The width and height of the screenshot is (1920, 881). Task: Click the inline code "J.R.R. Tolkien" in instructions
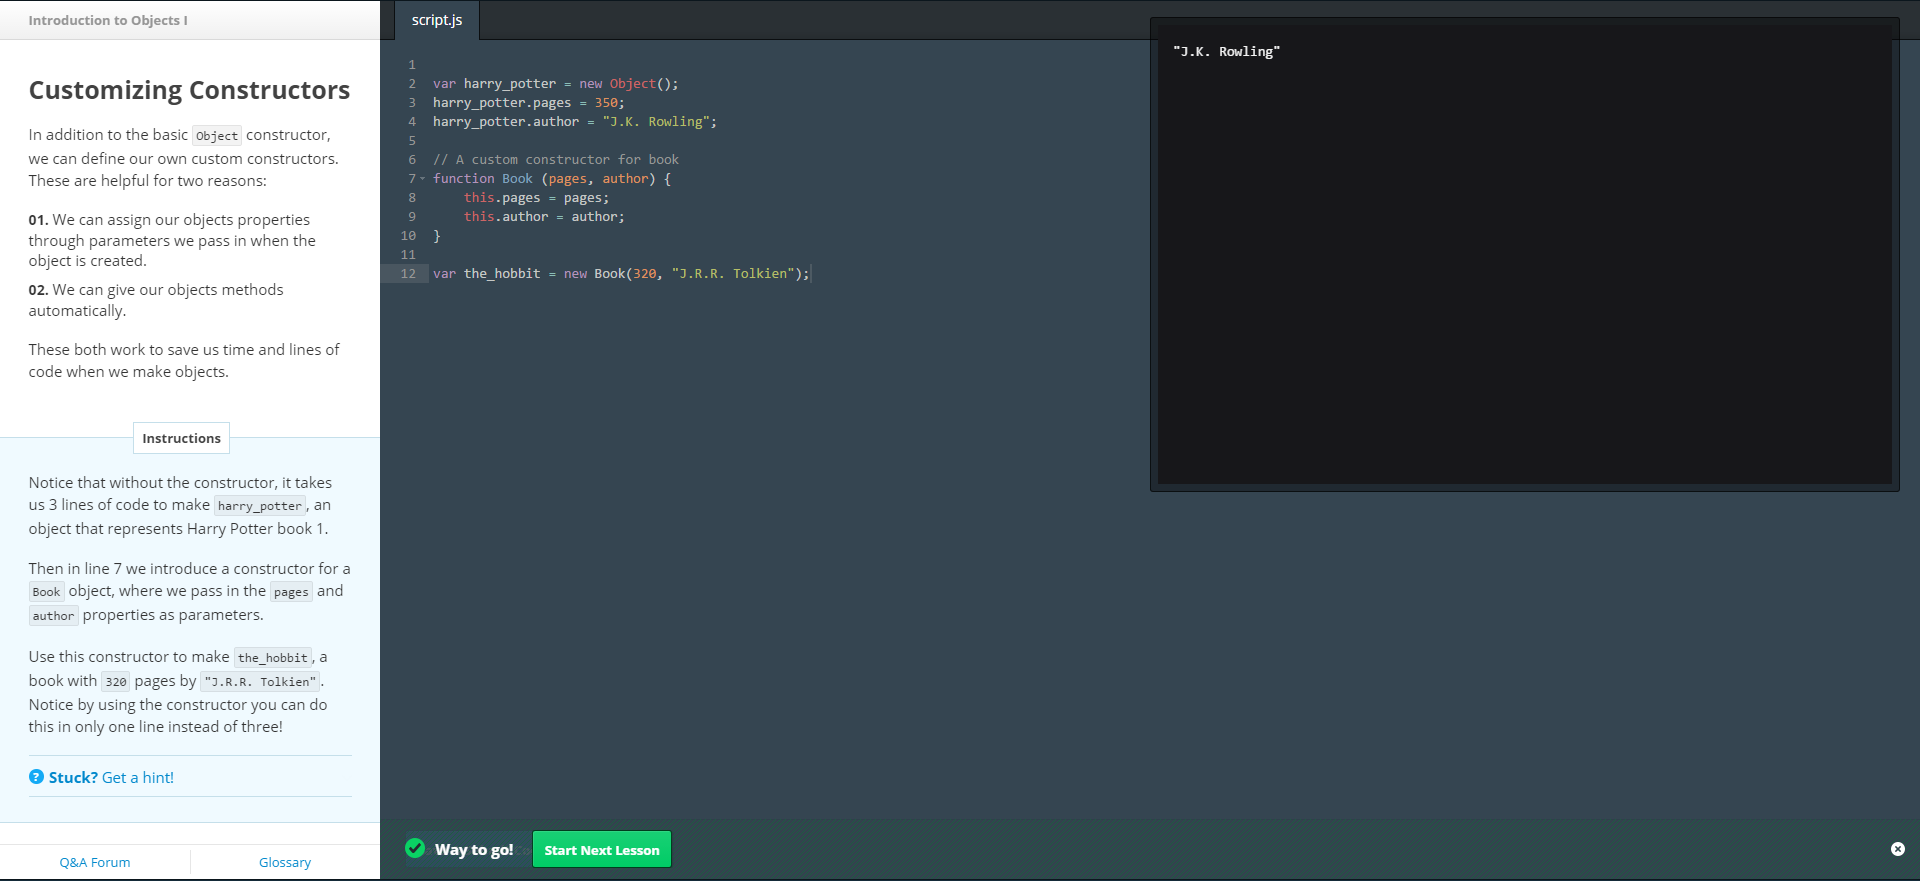(x=260, y=682)
